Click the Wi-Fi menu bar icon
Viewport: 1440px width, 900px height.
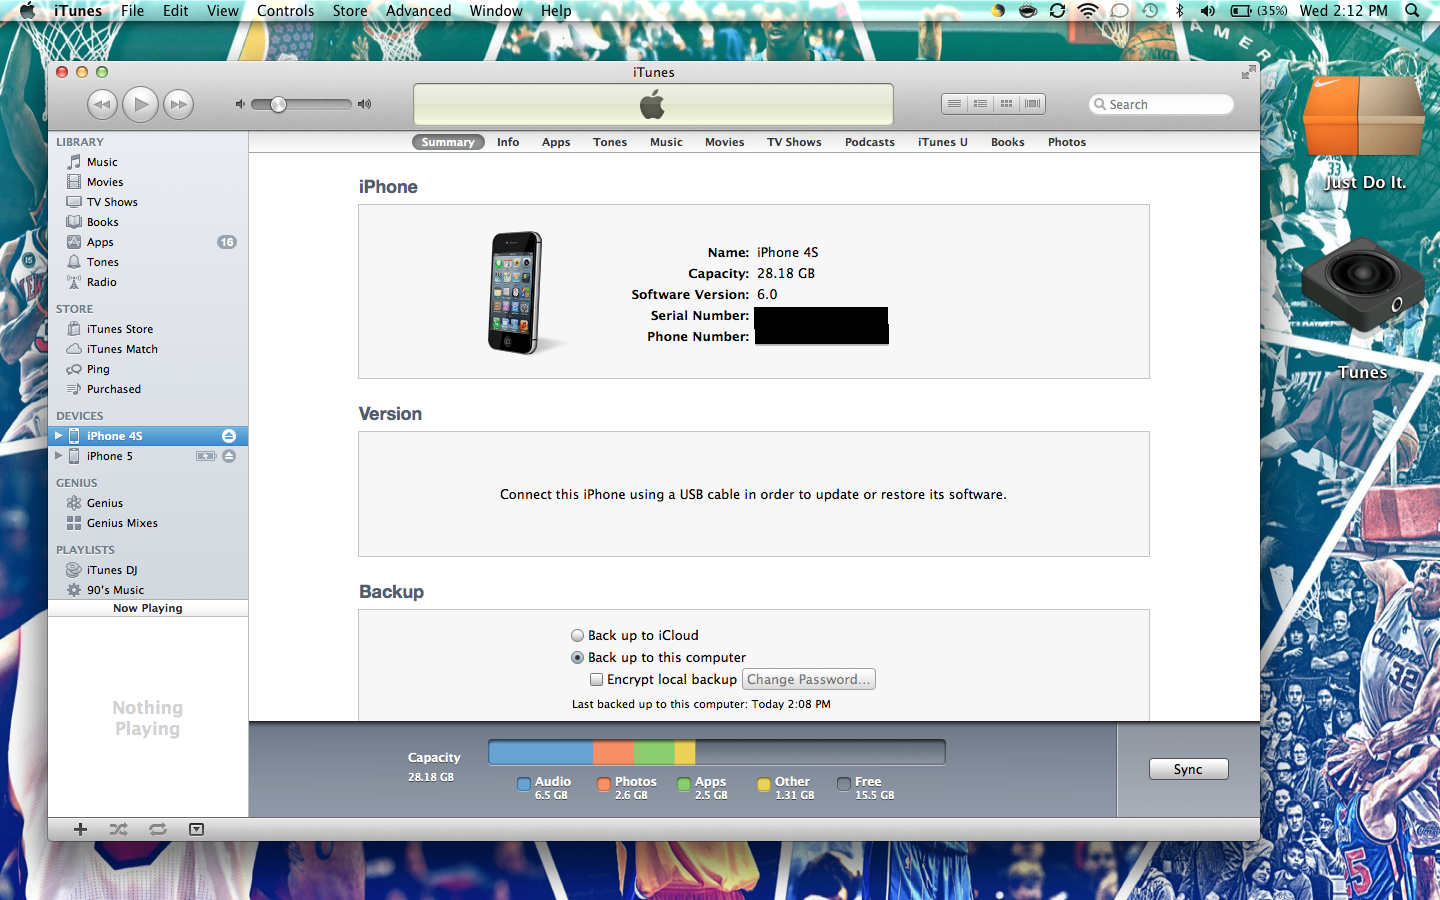[x=1088, y=11]
